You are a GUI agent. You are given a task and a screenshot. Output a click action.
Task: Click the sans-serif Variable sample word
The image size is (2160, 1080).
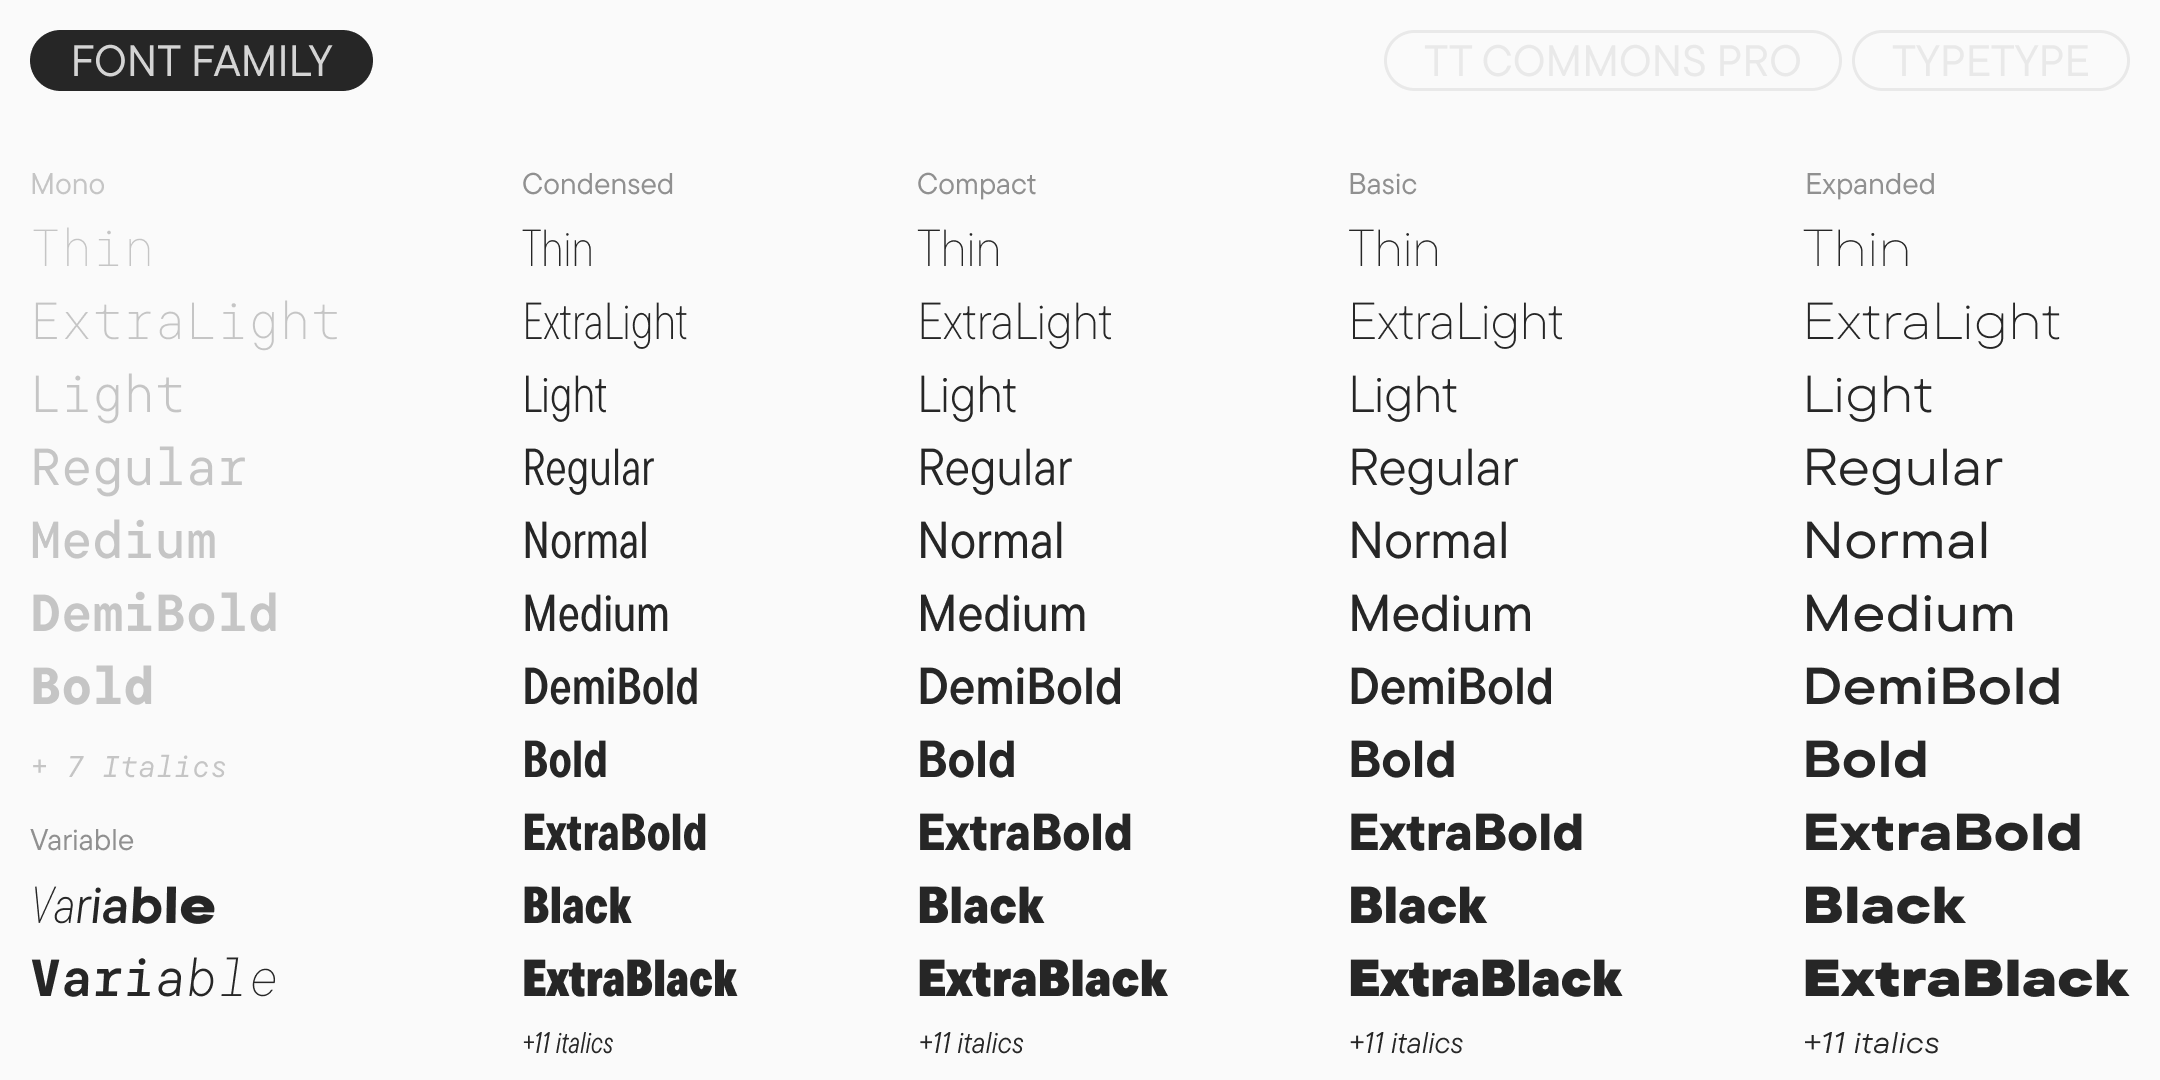[123, 906]
